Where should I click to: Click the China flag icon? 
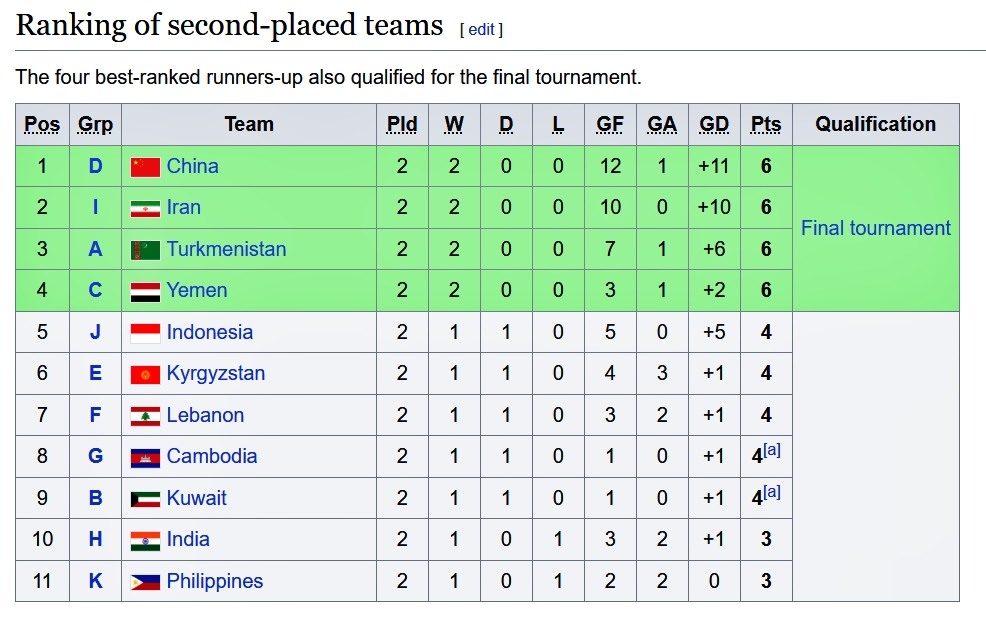(145, 167)
